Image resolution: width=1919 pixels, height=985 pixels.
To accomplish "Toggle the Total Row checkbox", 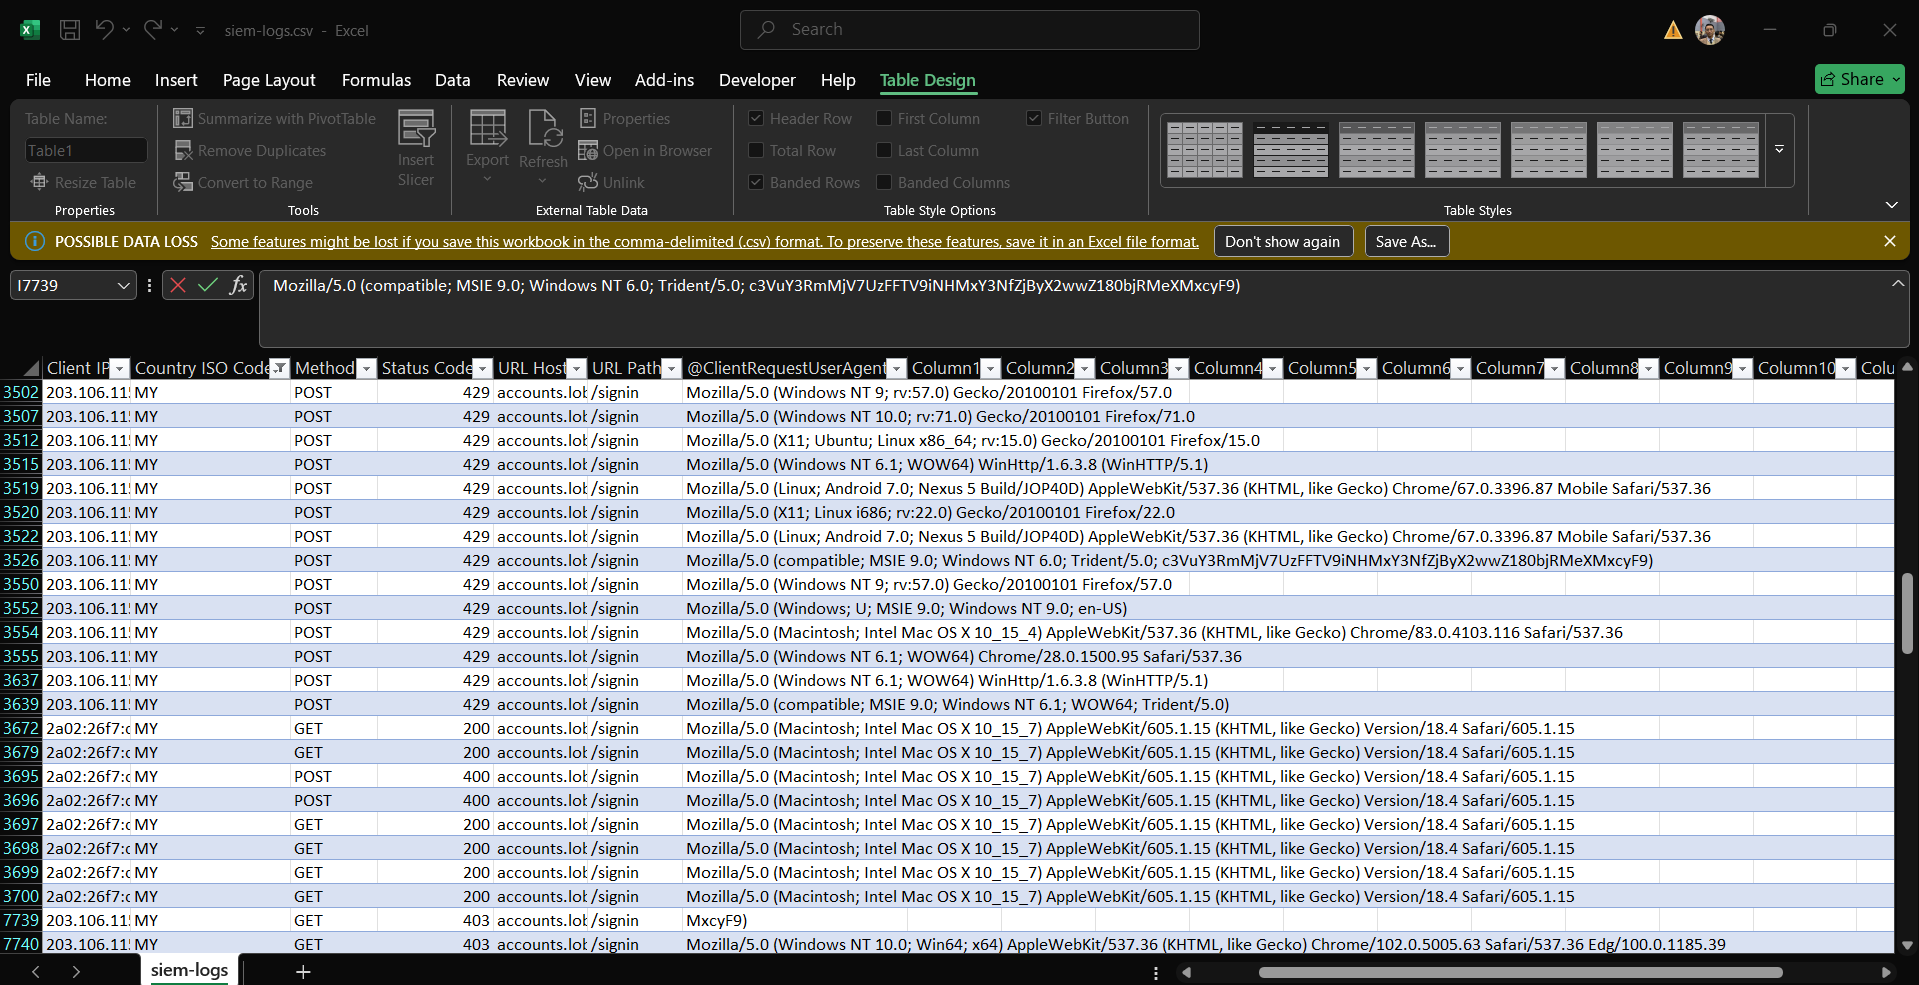I will coord(757,150).
